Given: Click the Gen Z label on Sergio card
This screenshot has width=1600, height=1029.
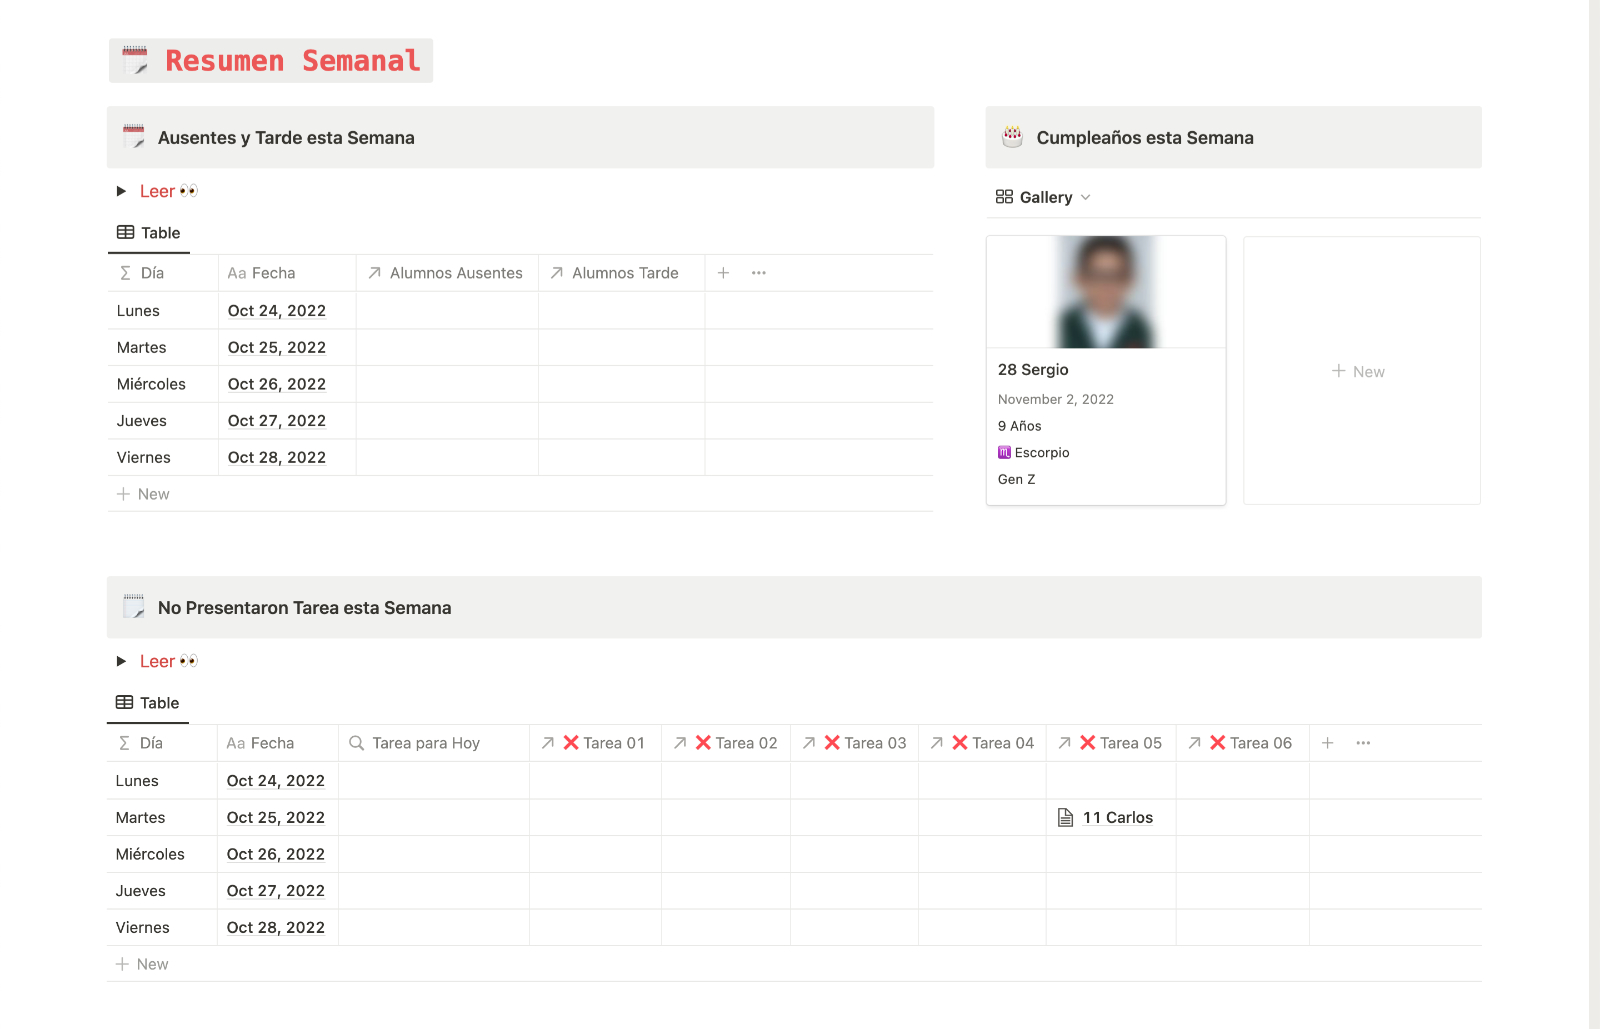Looking at the screenshot, I should pos(1017,480).
